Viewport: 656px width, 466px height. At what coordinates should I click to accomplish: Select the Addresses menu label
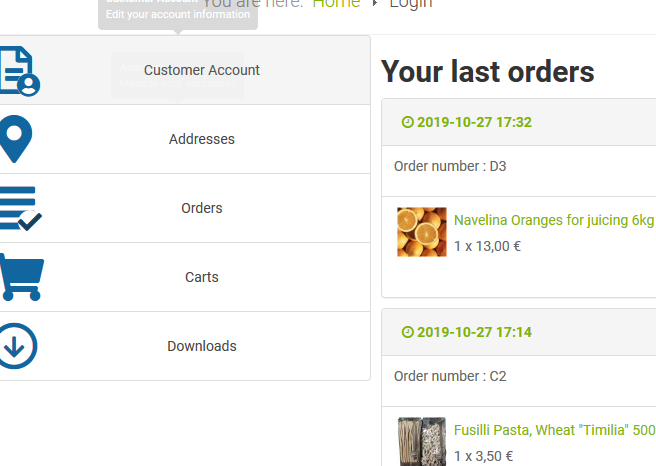tap(202, 139)
